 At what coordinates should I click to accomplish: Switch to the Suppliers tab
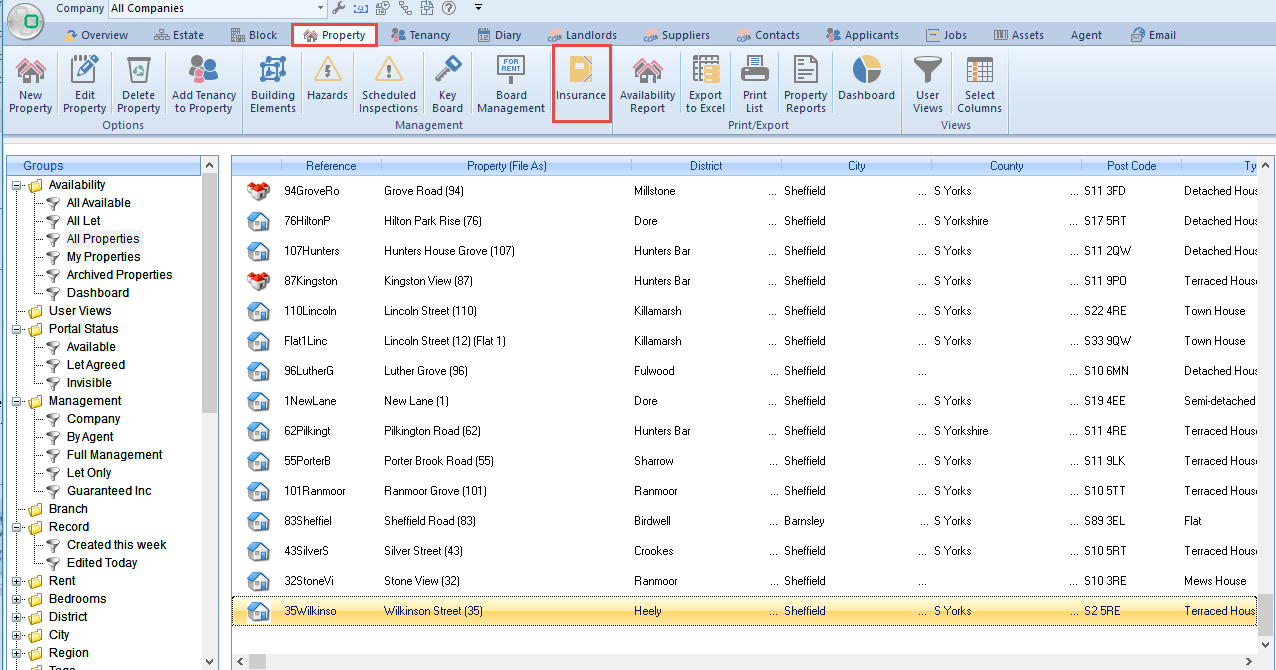[676, 35]
